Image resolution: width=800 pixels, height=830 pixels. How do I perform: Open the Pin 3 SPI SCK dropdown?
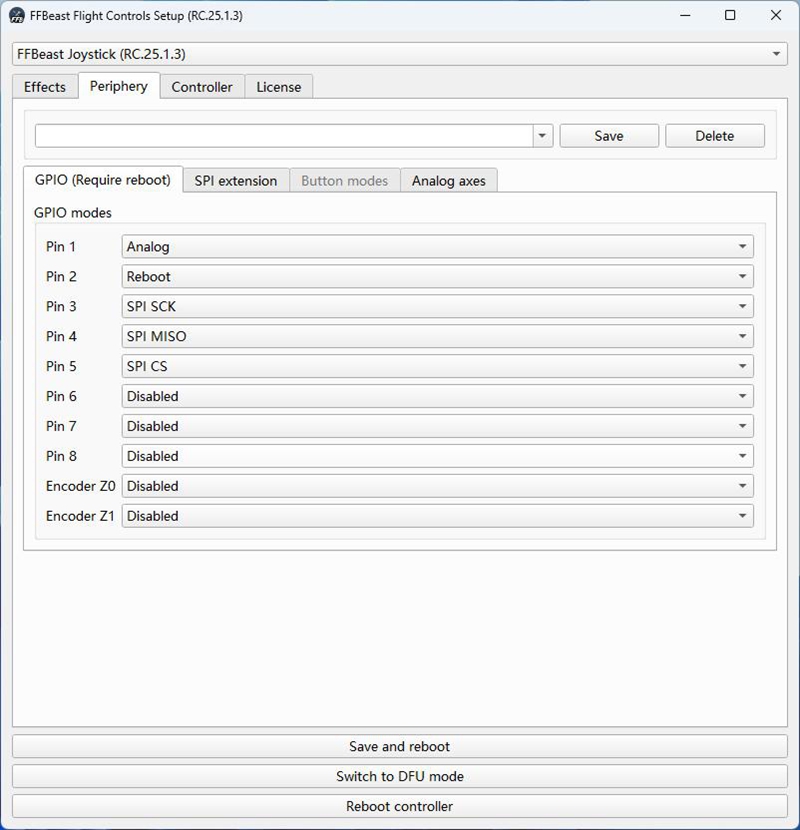437,307
